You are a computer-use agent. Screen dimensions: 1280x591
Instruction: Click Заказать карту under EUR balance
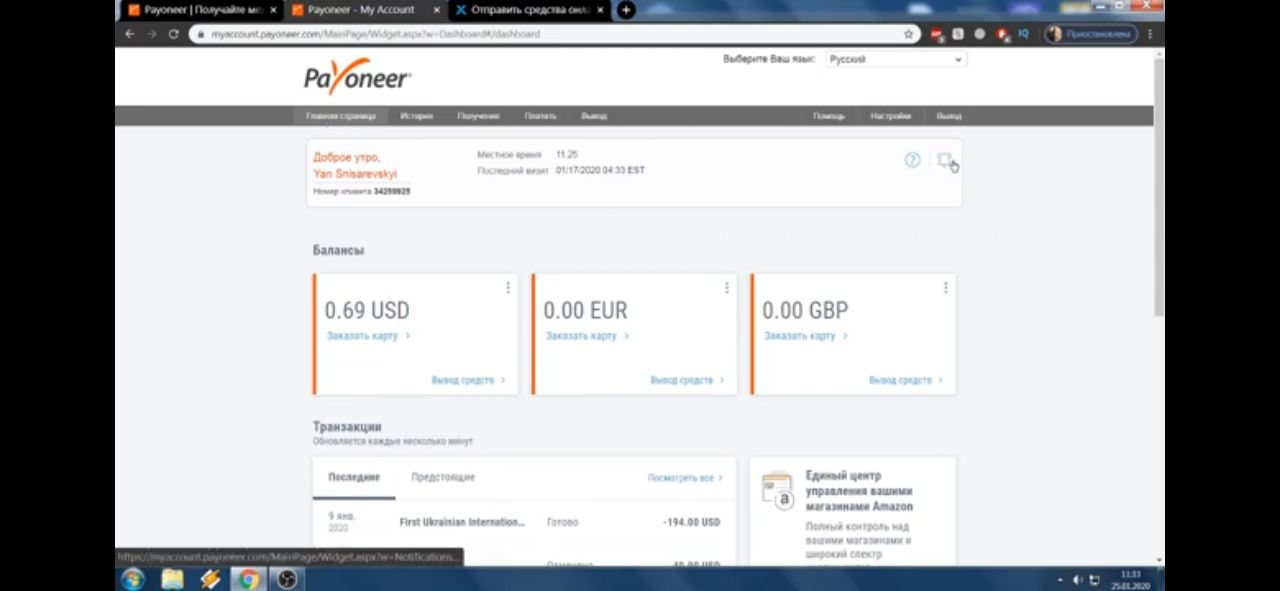coord(587,336)
